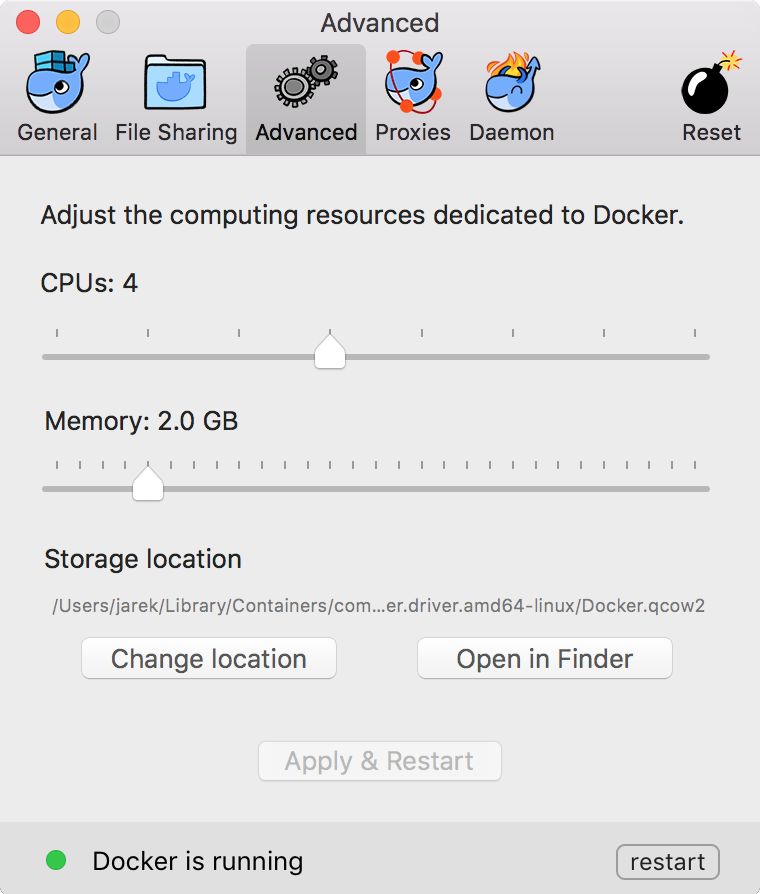The width and height of the screenshot is (760, 894).
Task: Click the restart button in status bar
Action: point(668,862)
